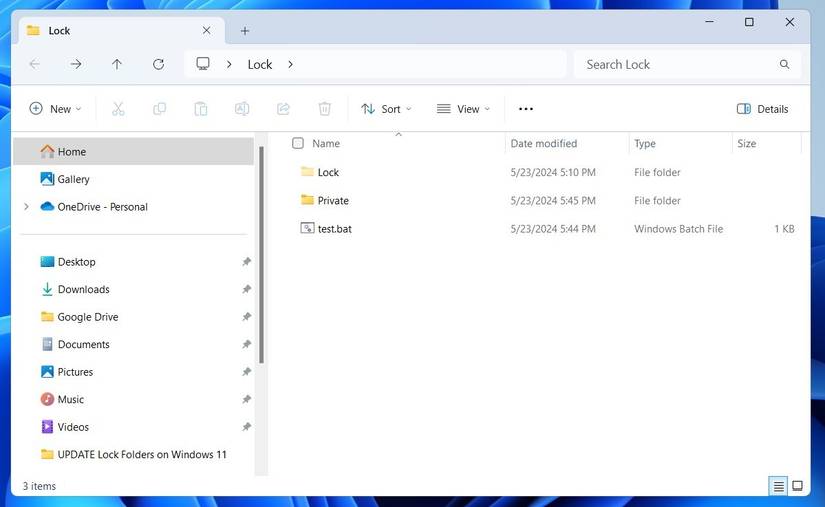Viewport: 825px width, 507px height.
Task: Click the pin icon beside Videos
Action: click(246, 427)
